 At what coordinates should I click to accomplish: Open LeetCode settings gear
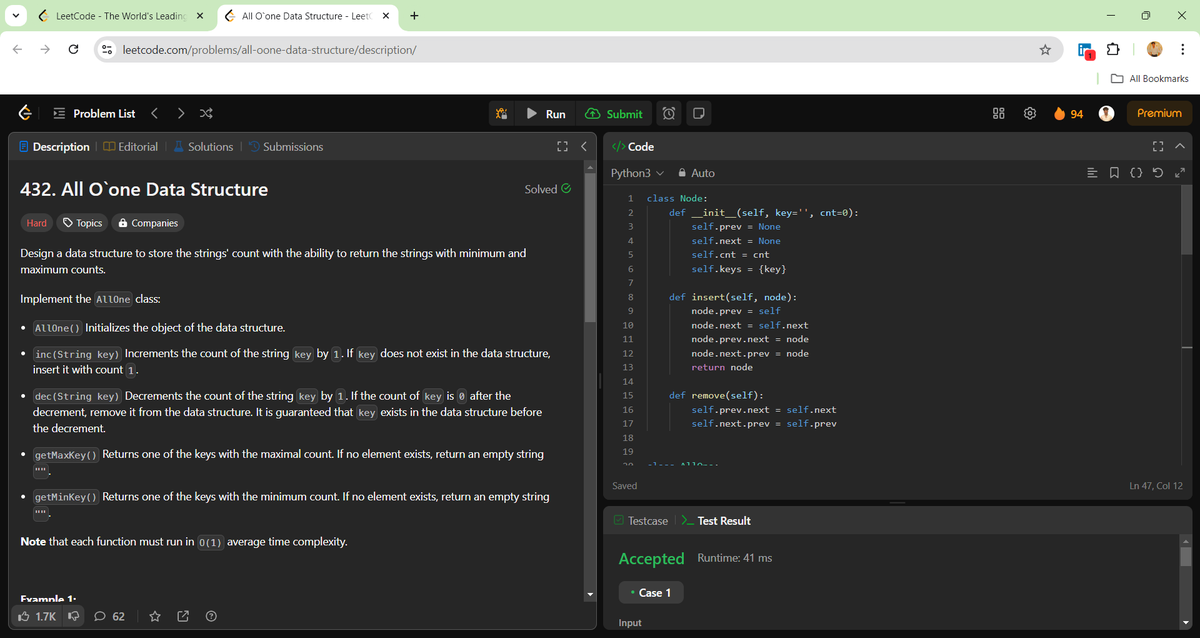[x=1030, y=114]
